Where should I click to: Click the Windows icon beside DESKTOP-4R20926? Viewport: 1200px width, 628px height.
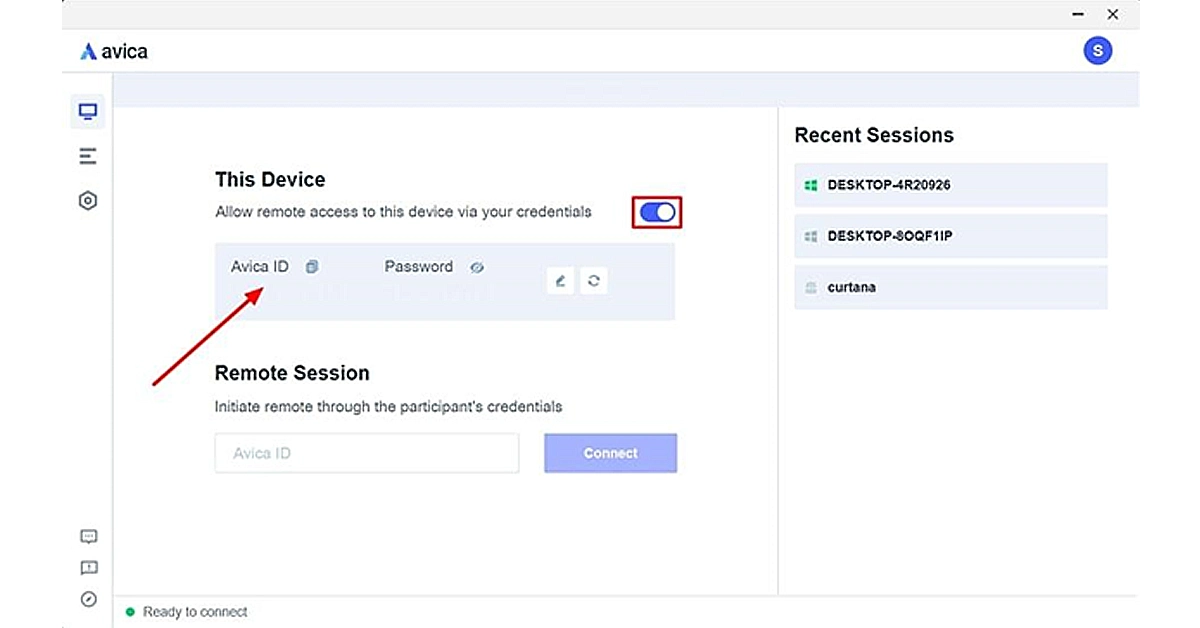pyautogui.click(x=811, y=185)
